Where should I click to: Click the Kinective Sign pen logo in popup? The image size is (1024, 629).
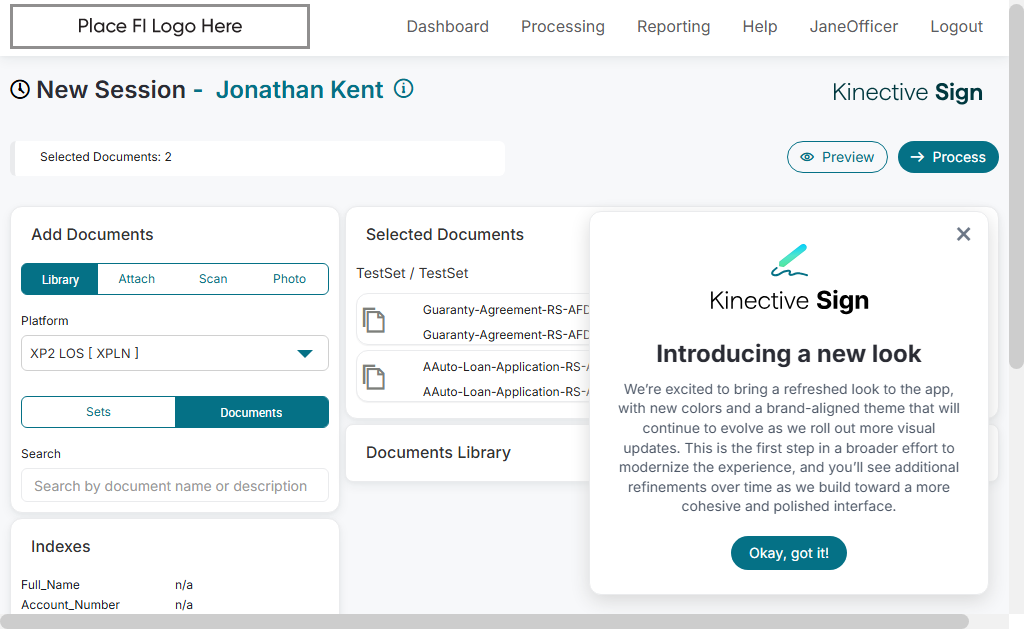(x=789, y=260)
